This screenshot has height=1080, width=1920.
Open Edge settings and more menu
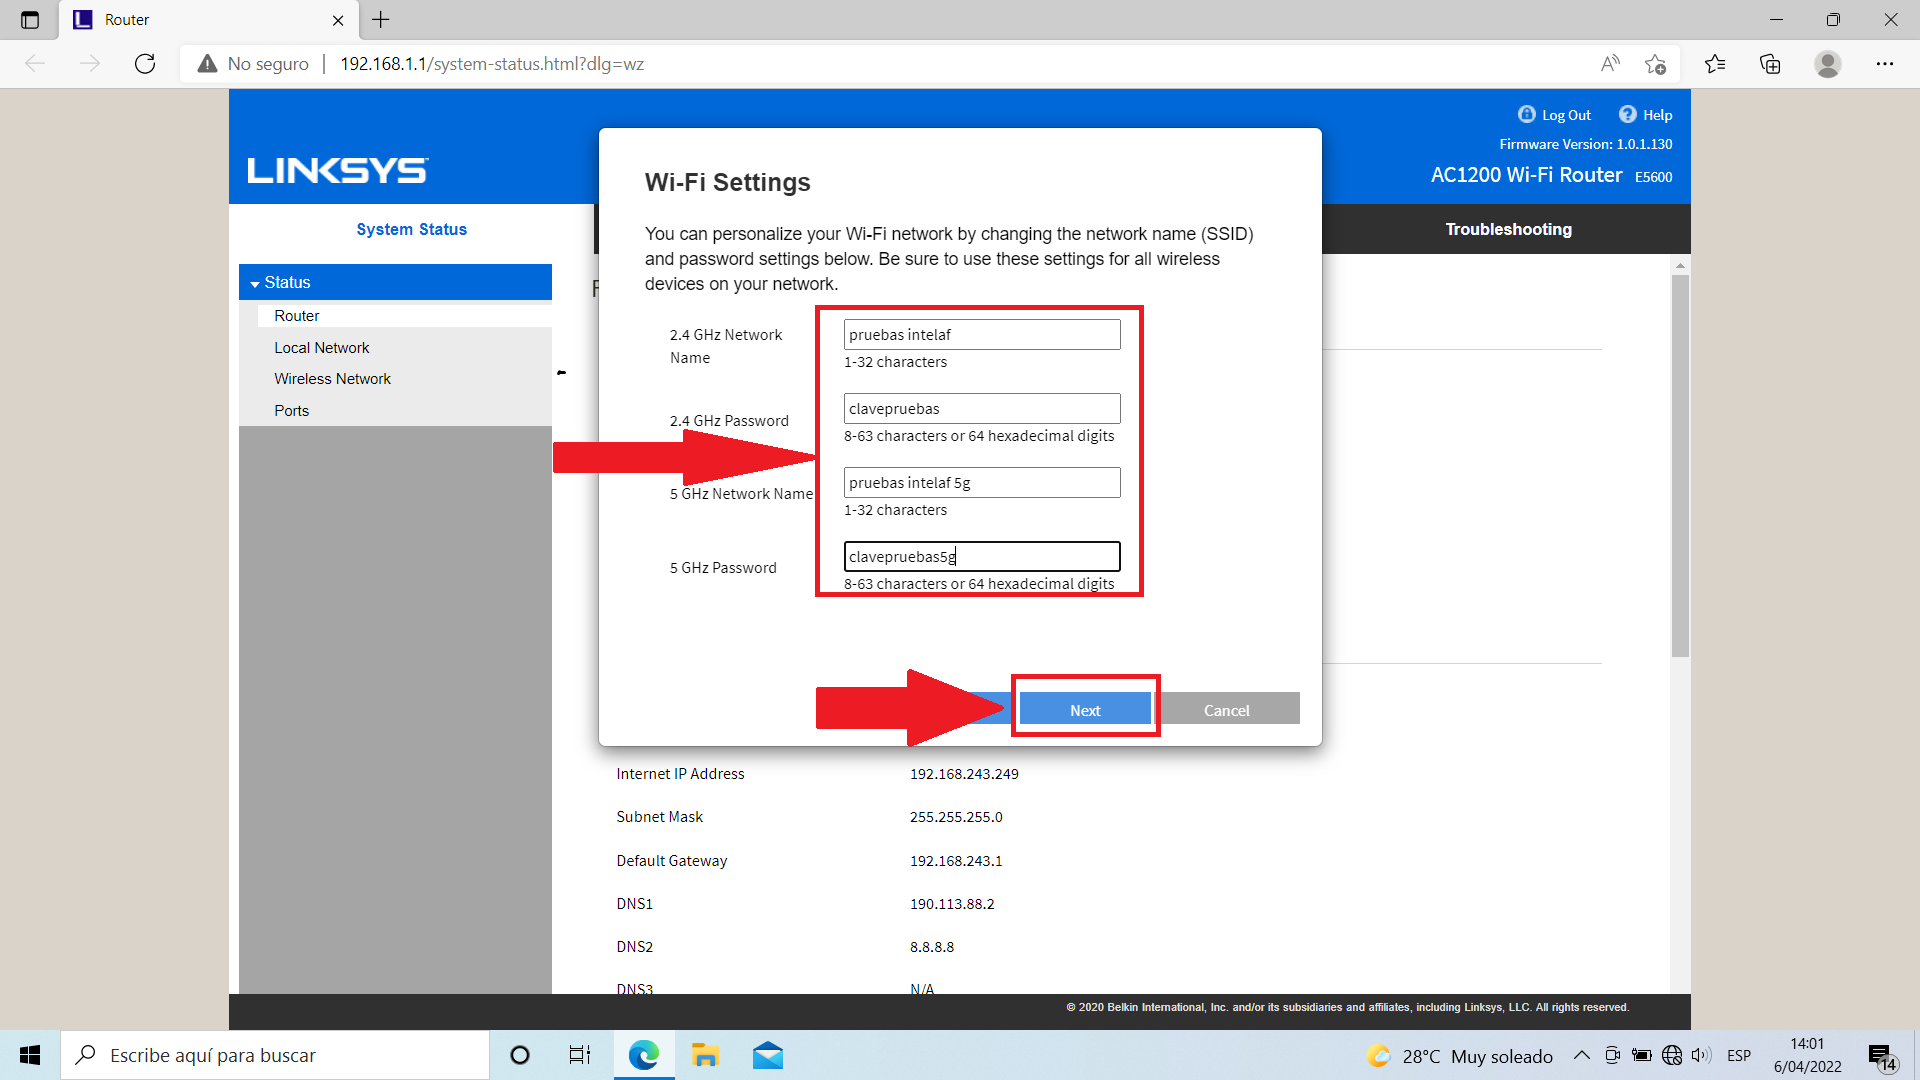tap(1884, 64)
